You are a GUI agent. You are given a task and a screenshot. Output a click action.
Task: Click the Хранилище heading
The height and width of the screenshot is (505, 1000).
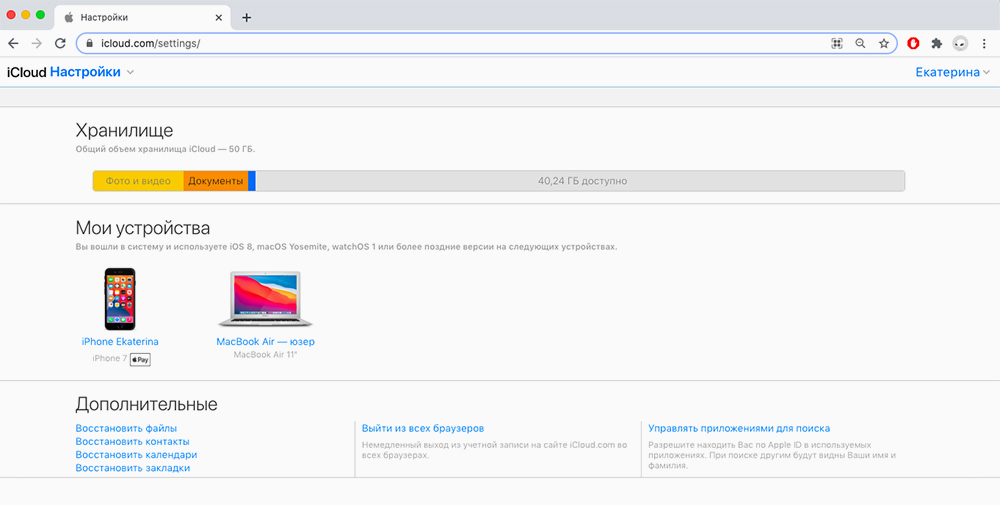tap(124, 131)
